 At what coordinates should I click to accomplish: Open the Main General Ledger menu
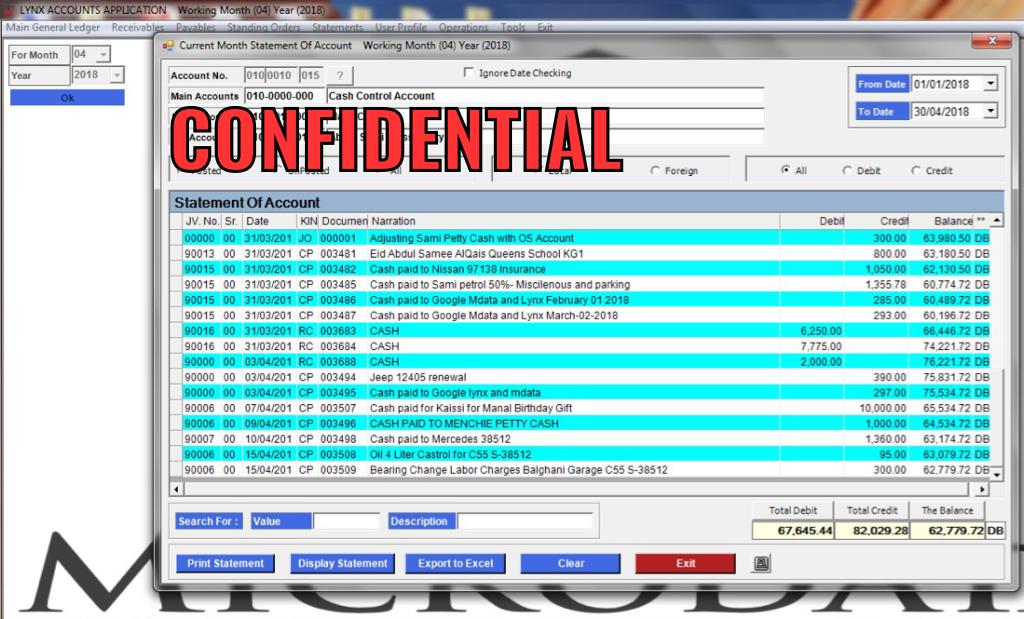tap(53, 27)
